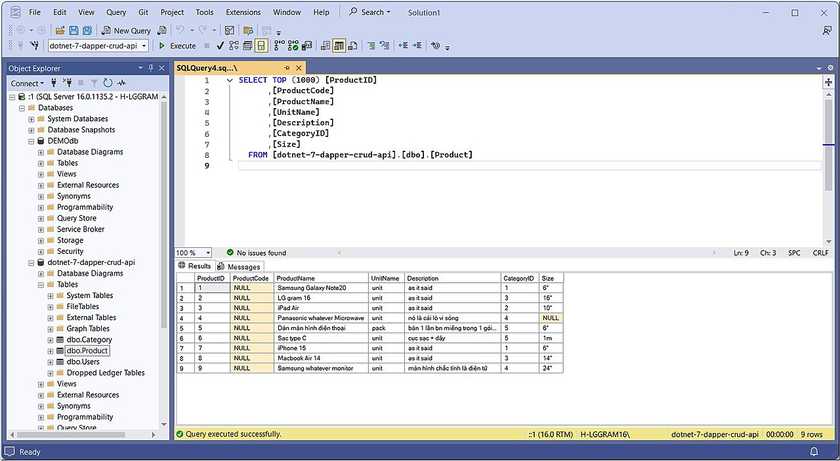Close the SQLQuery4.sql tab
Image resolution: width=840 pixels, height=461 pixels.
(x=299, y=68)
